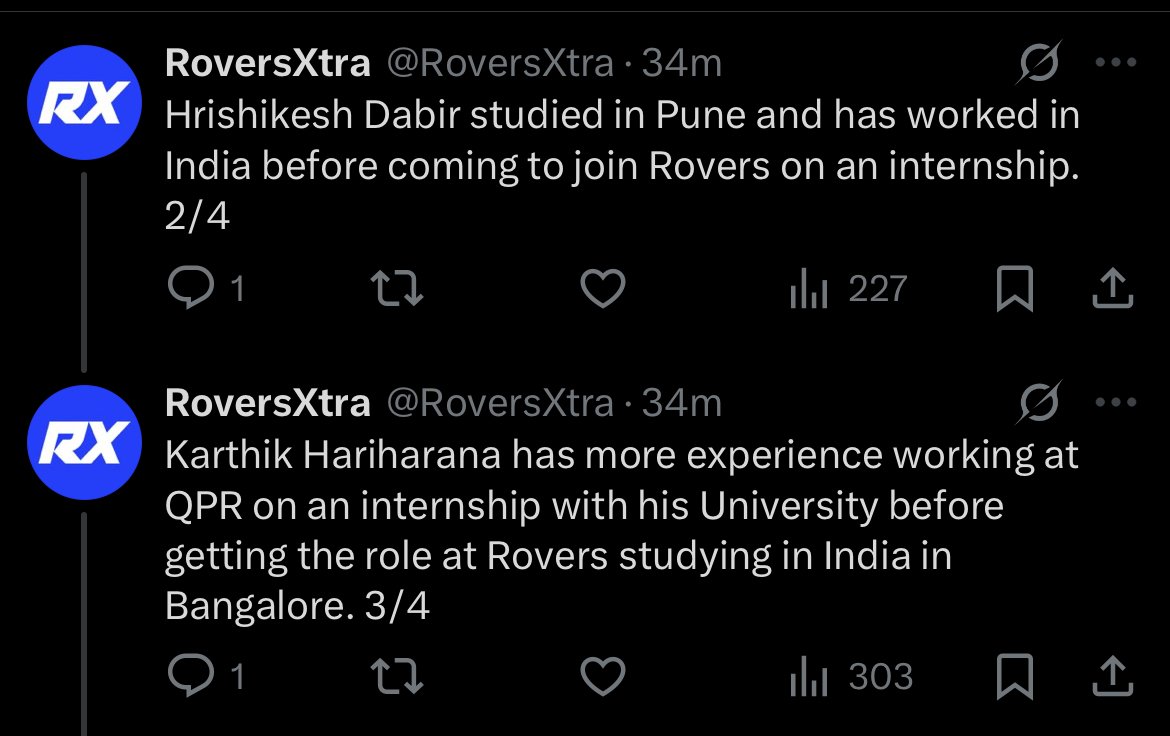Like the Hrishikesh Dabir tweet
The width and height of the screenshot is (1170, 736).
tap(603, 290)
